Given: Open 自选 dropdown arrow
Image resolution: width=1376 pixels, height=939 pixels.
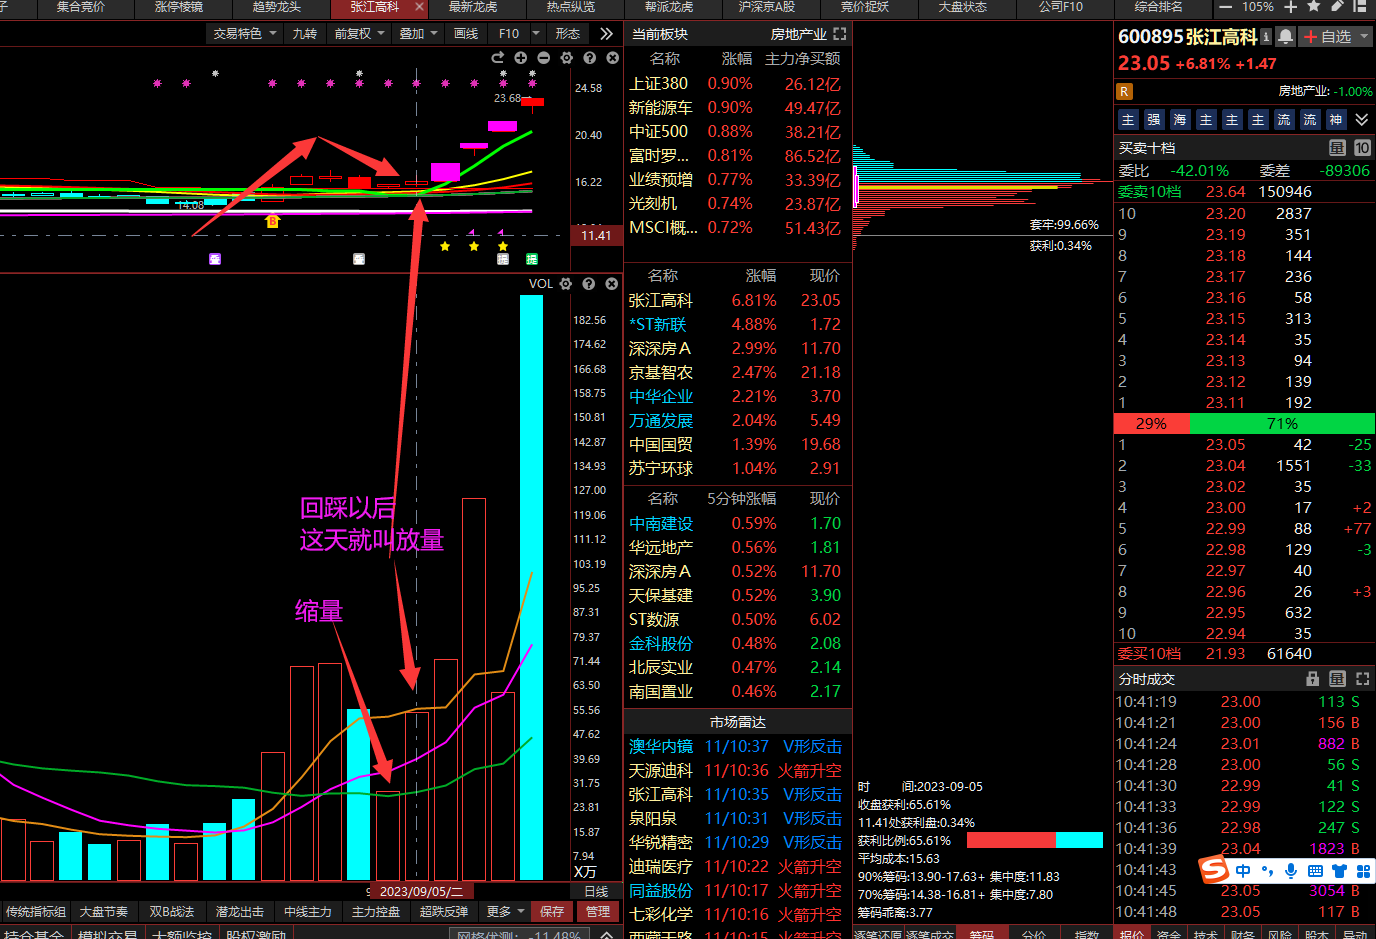Looking at the screenshot, I should coord(1364,37).
